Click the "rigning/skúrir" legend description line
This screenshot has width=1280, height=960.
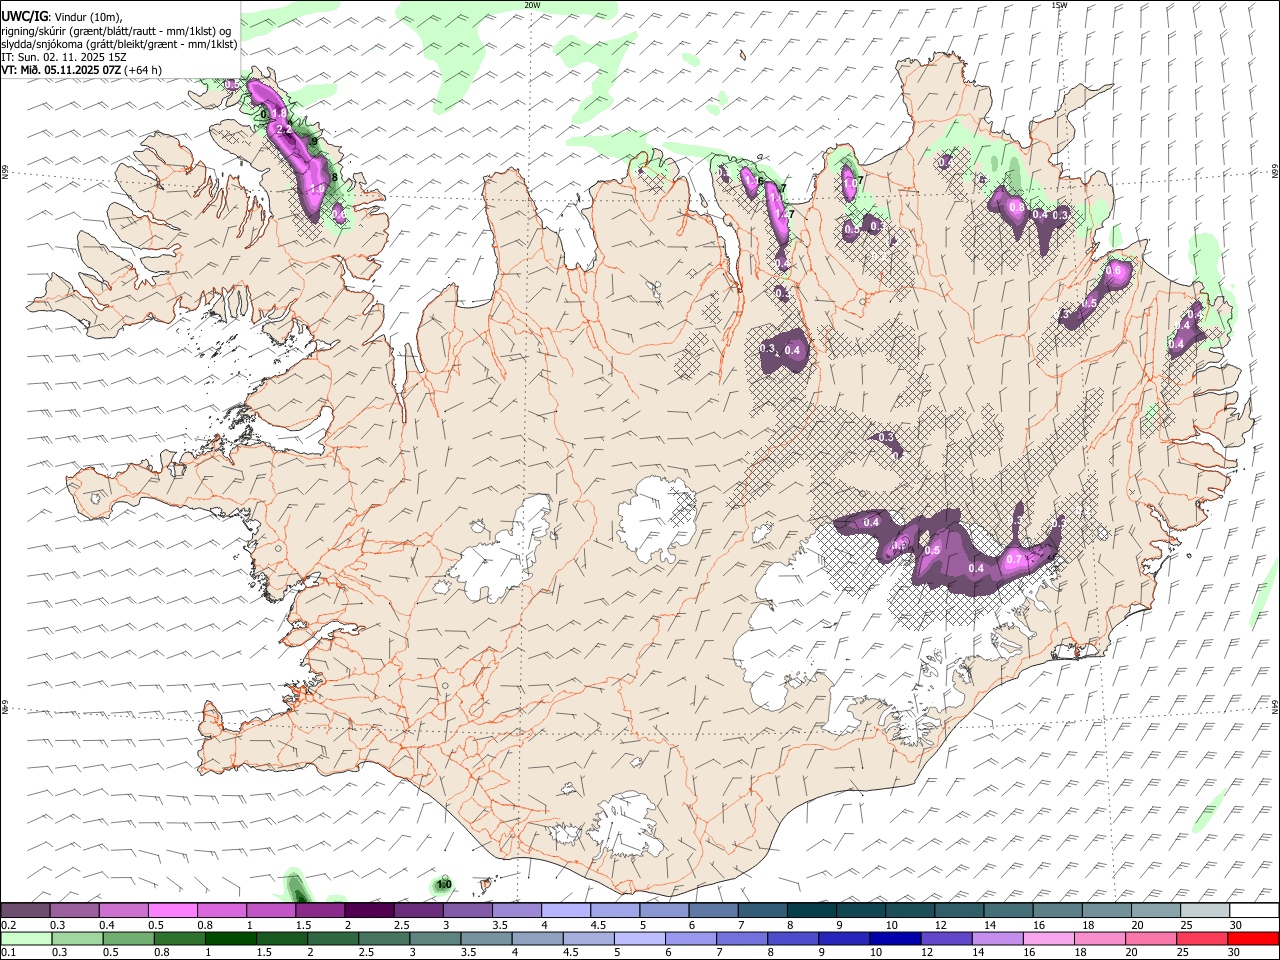pyautogui.click(x=117, y=30)
